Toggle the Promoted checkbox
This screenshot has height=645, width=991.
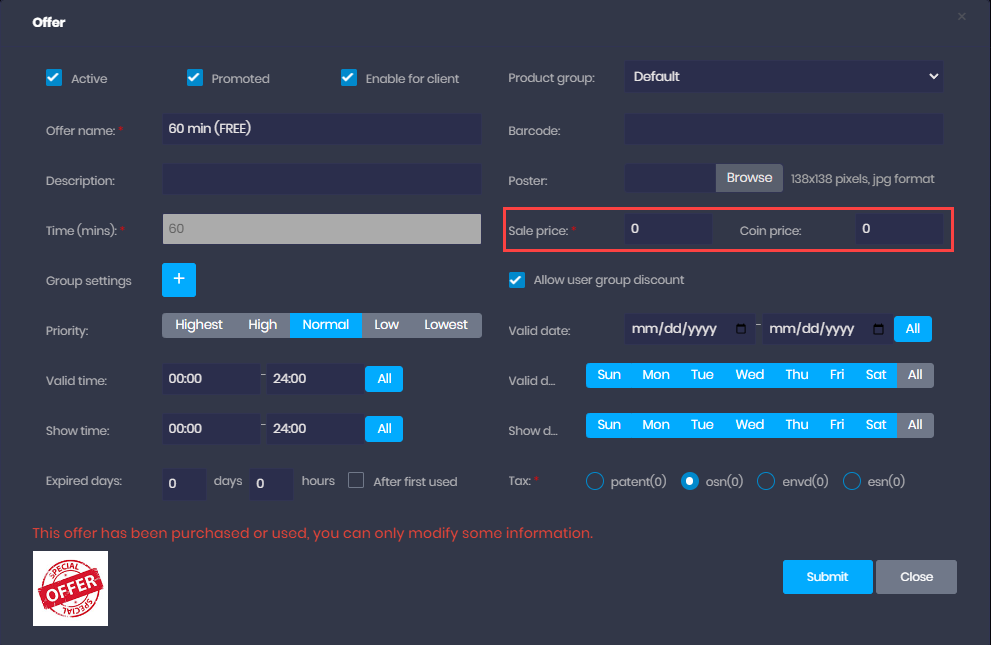click(x=195, y=78)
